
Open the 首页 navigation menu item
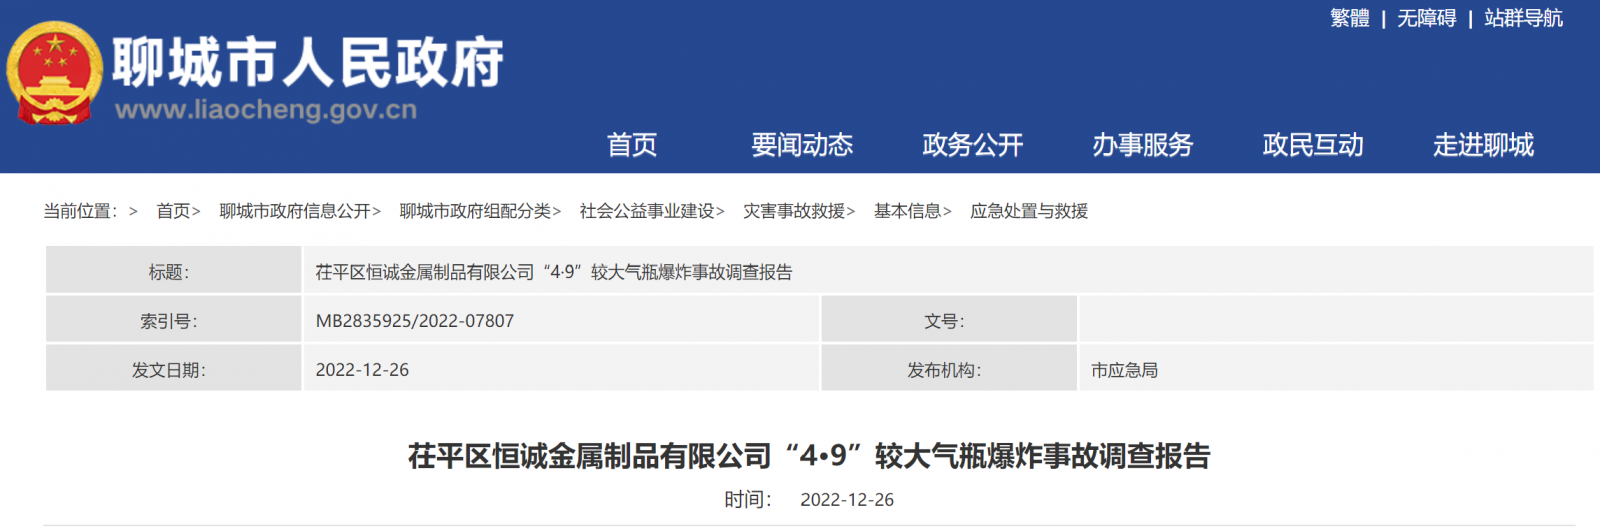[632, 145]
